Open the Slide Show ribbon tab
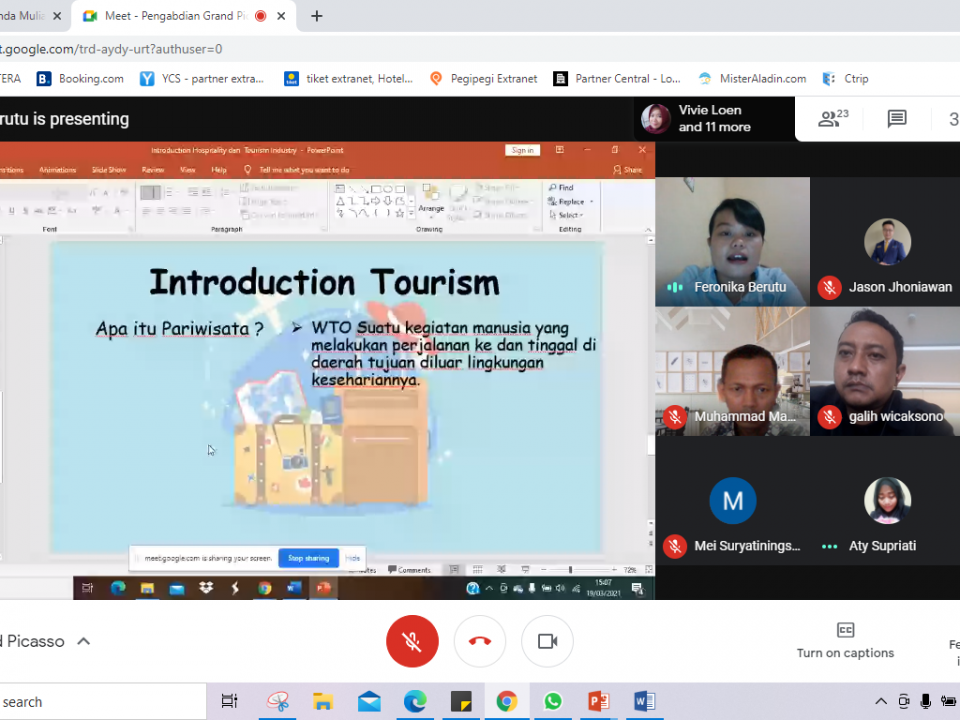The image size is (960, 720). 109,170
